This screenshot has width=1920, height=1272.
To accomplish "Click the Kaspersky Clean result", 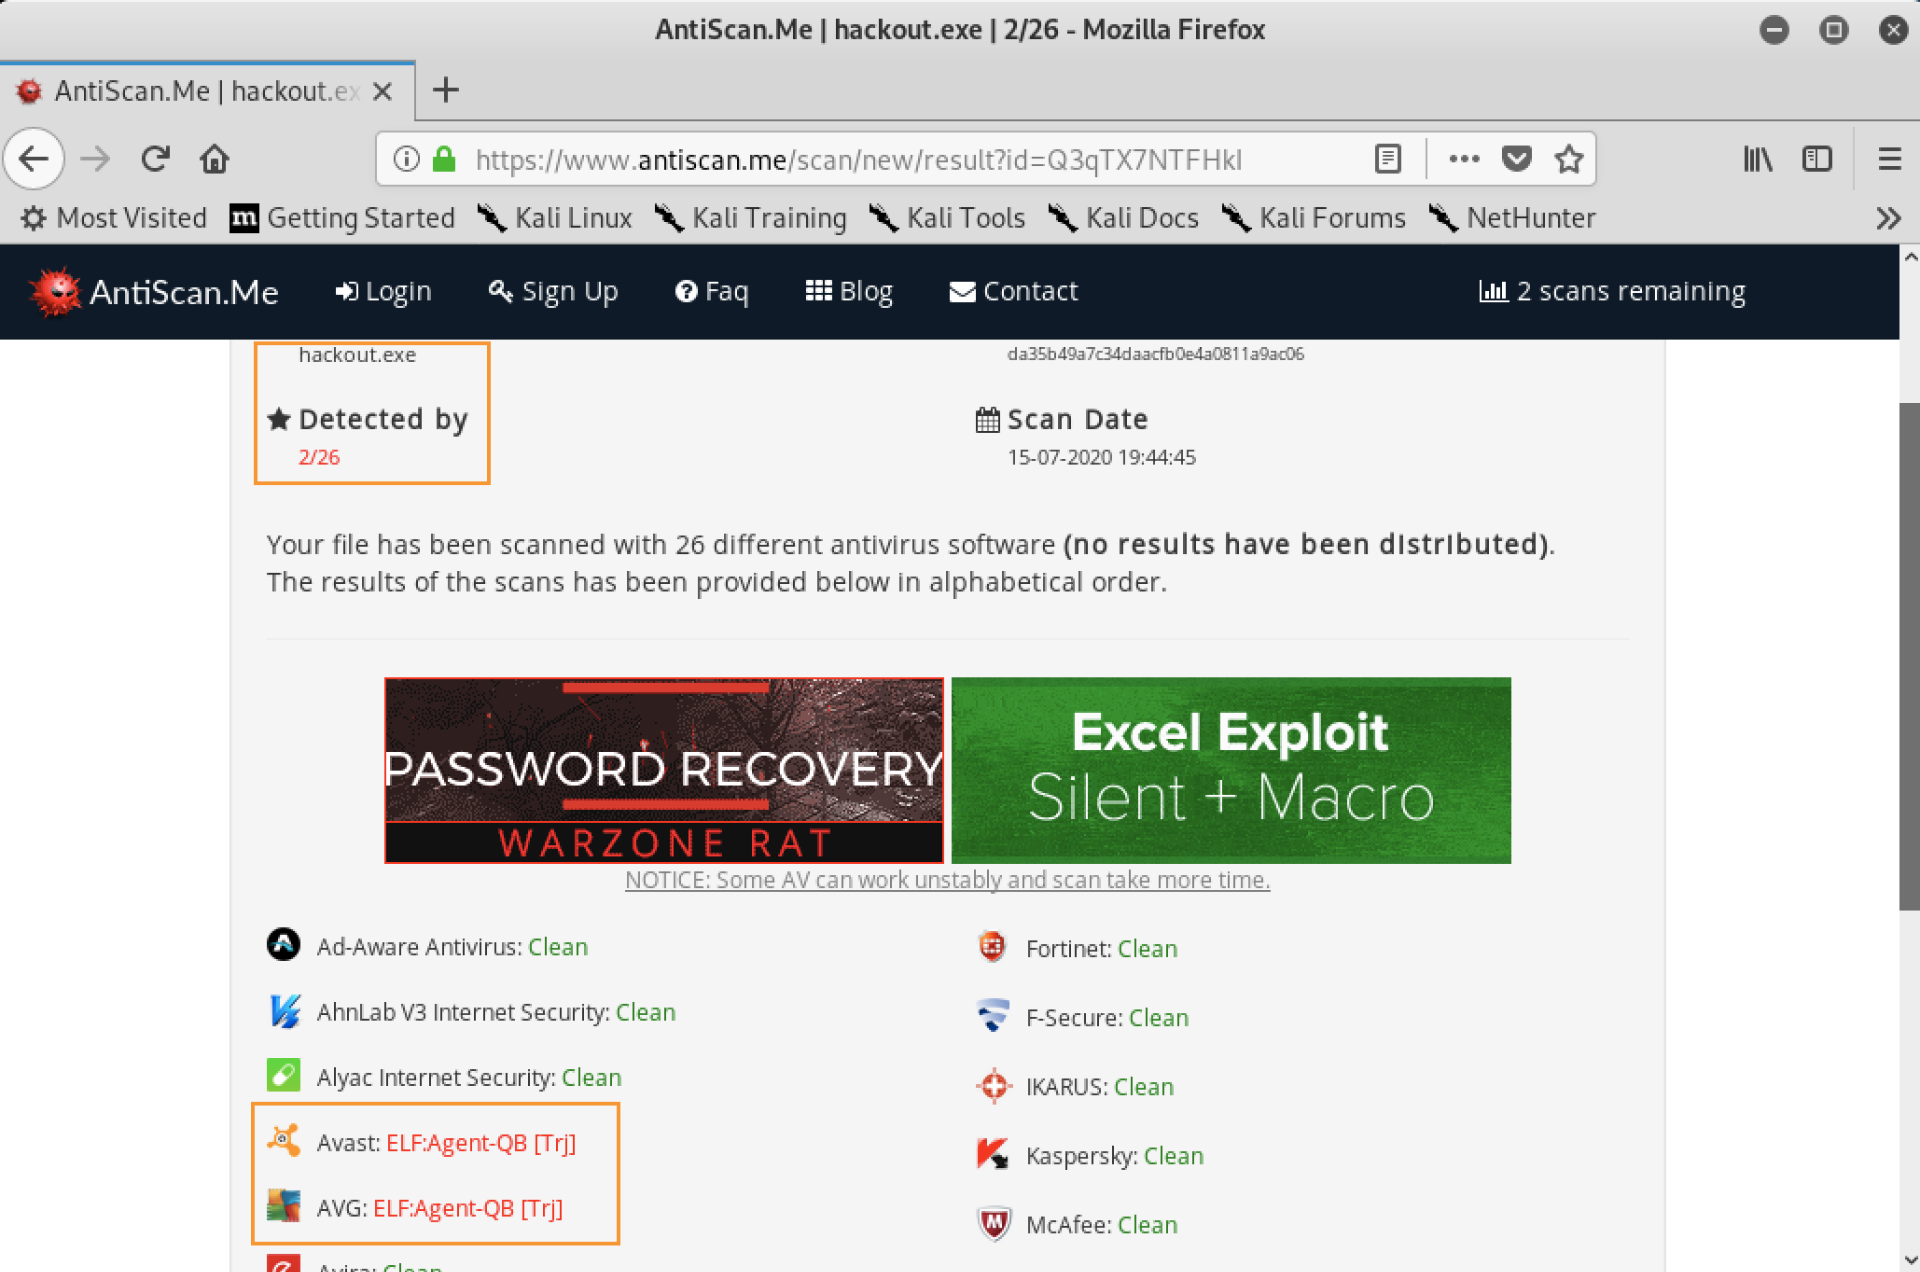I will coord(1173,1156).
